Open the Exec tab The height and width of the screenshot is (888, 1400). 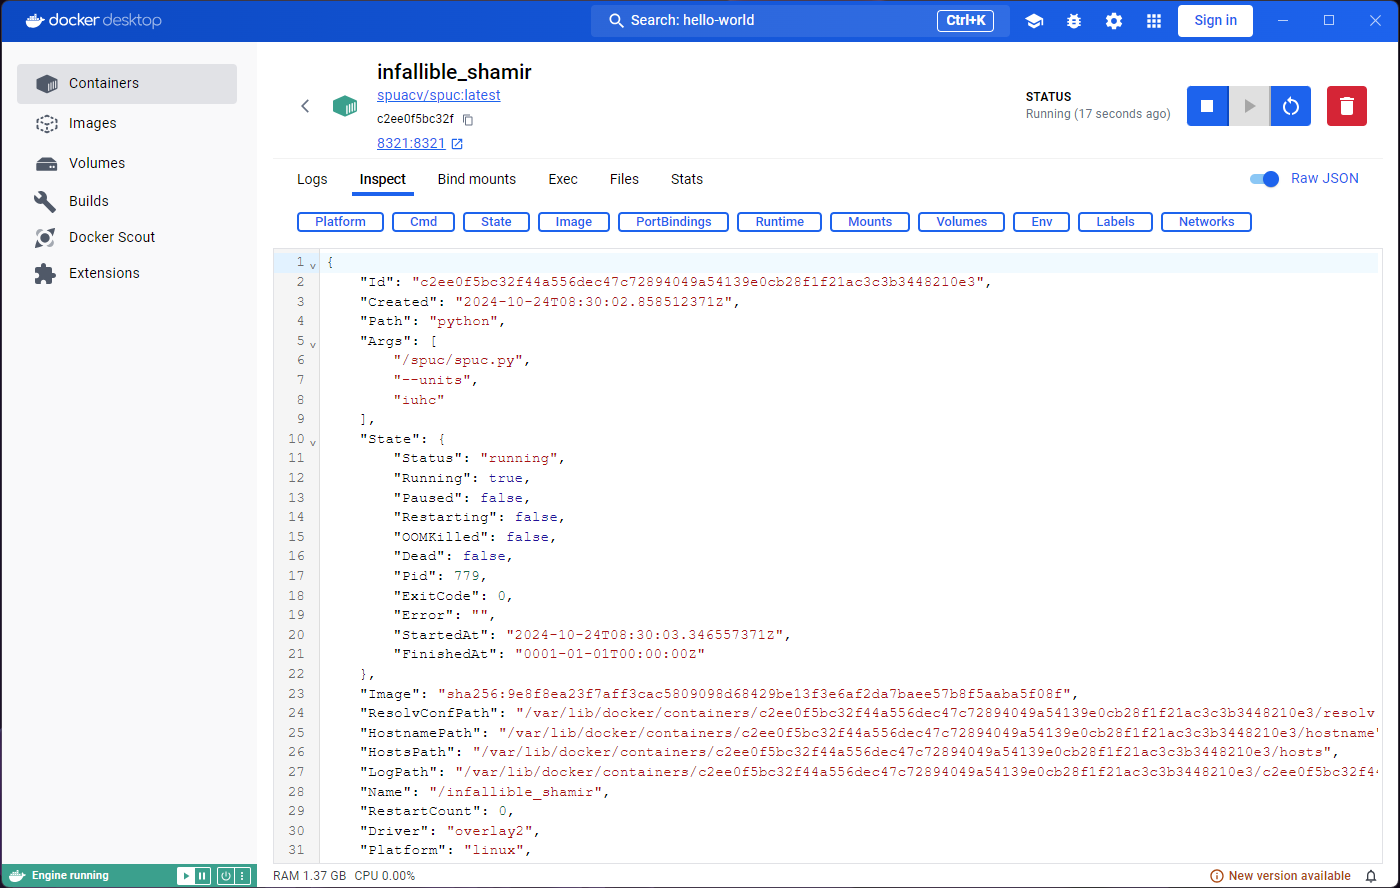click(x=563, y=180)
